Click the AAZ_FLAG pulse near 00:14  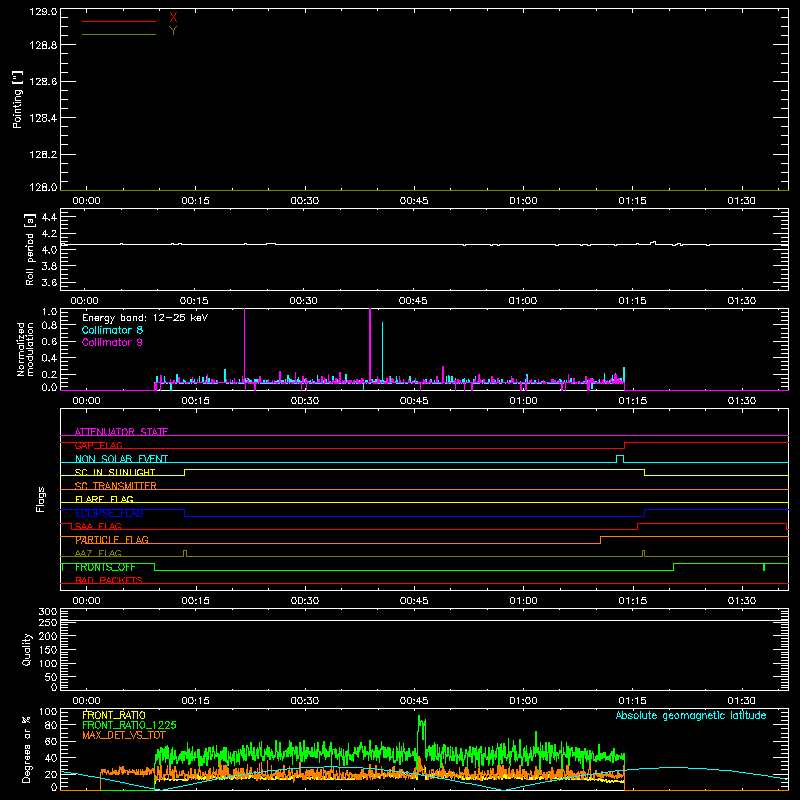[185, 553]
